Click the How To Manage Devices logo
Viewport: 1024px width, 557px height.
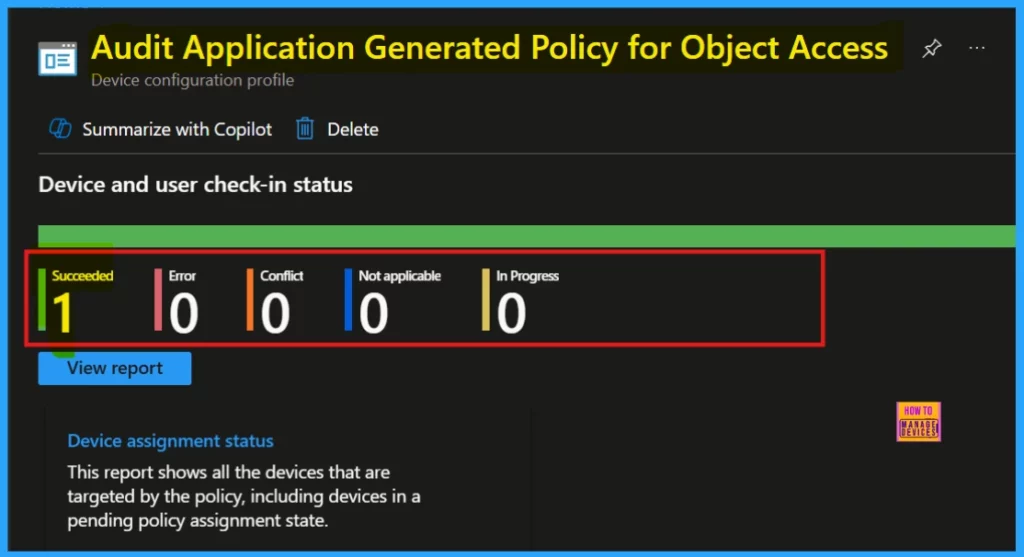918,422
